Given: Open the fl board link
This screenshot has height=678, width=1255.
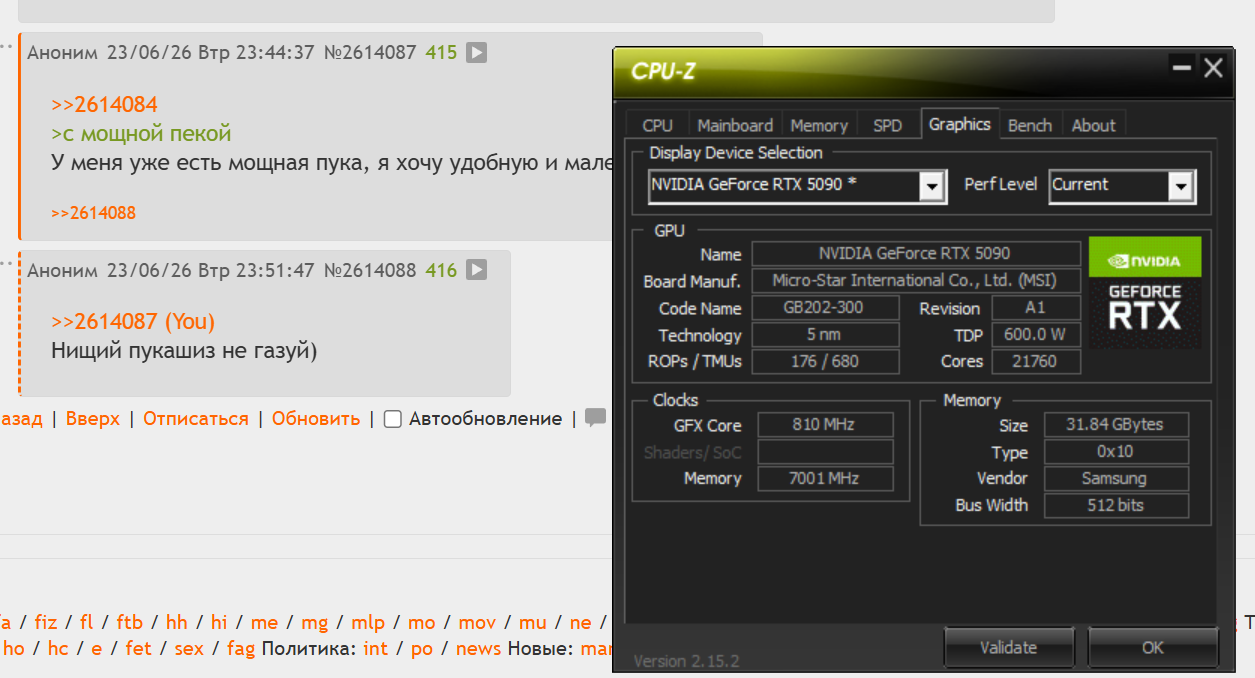Looking at the screenshot, I should tap(87, 623).
